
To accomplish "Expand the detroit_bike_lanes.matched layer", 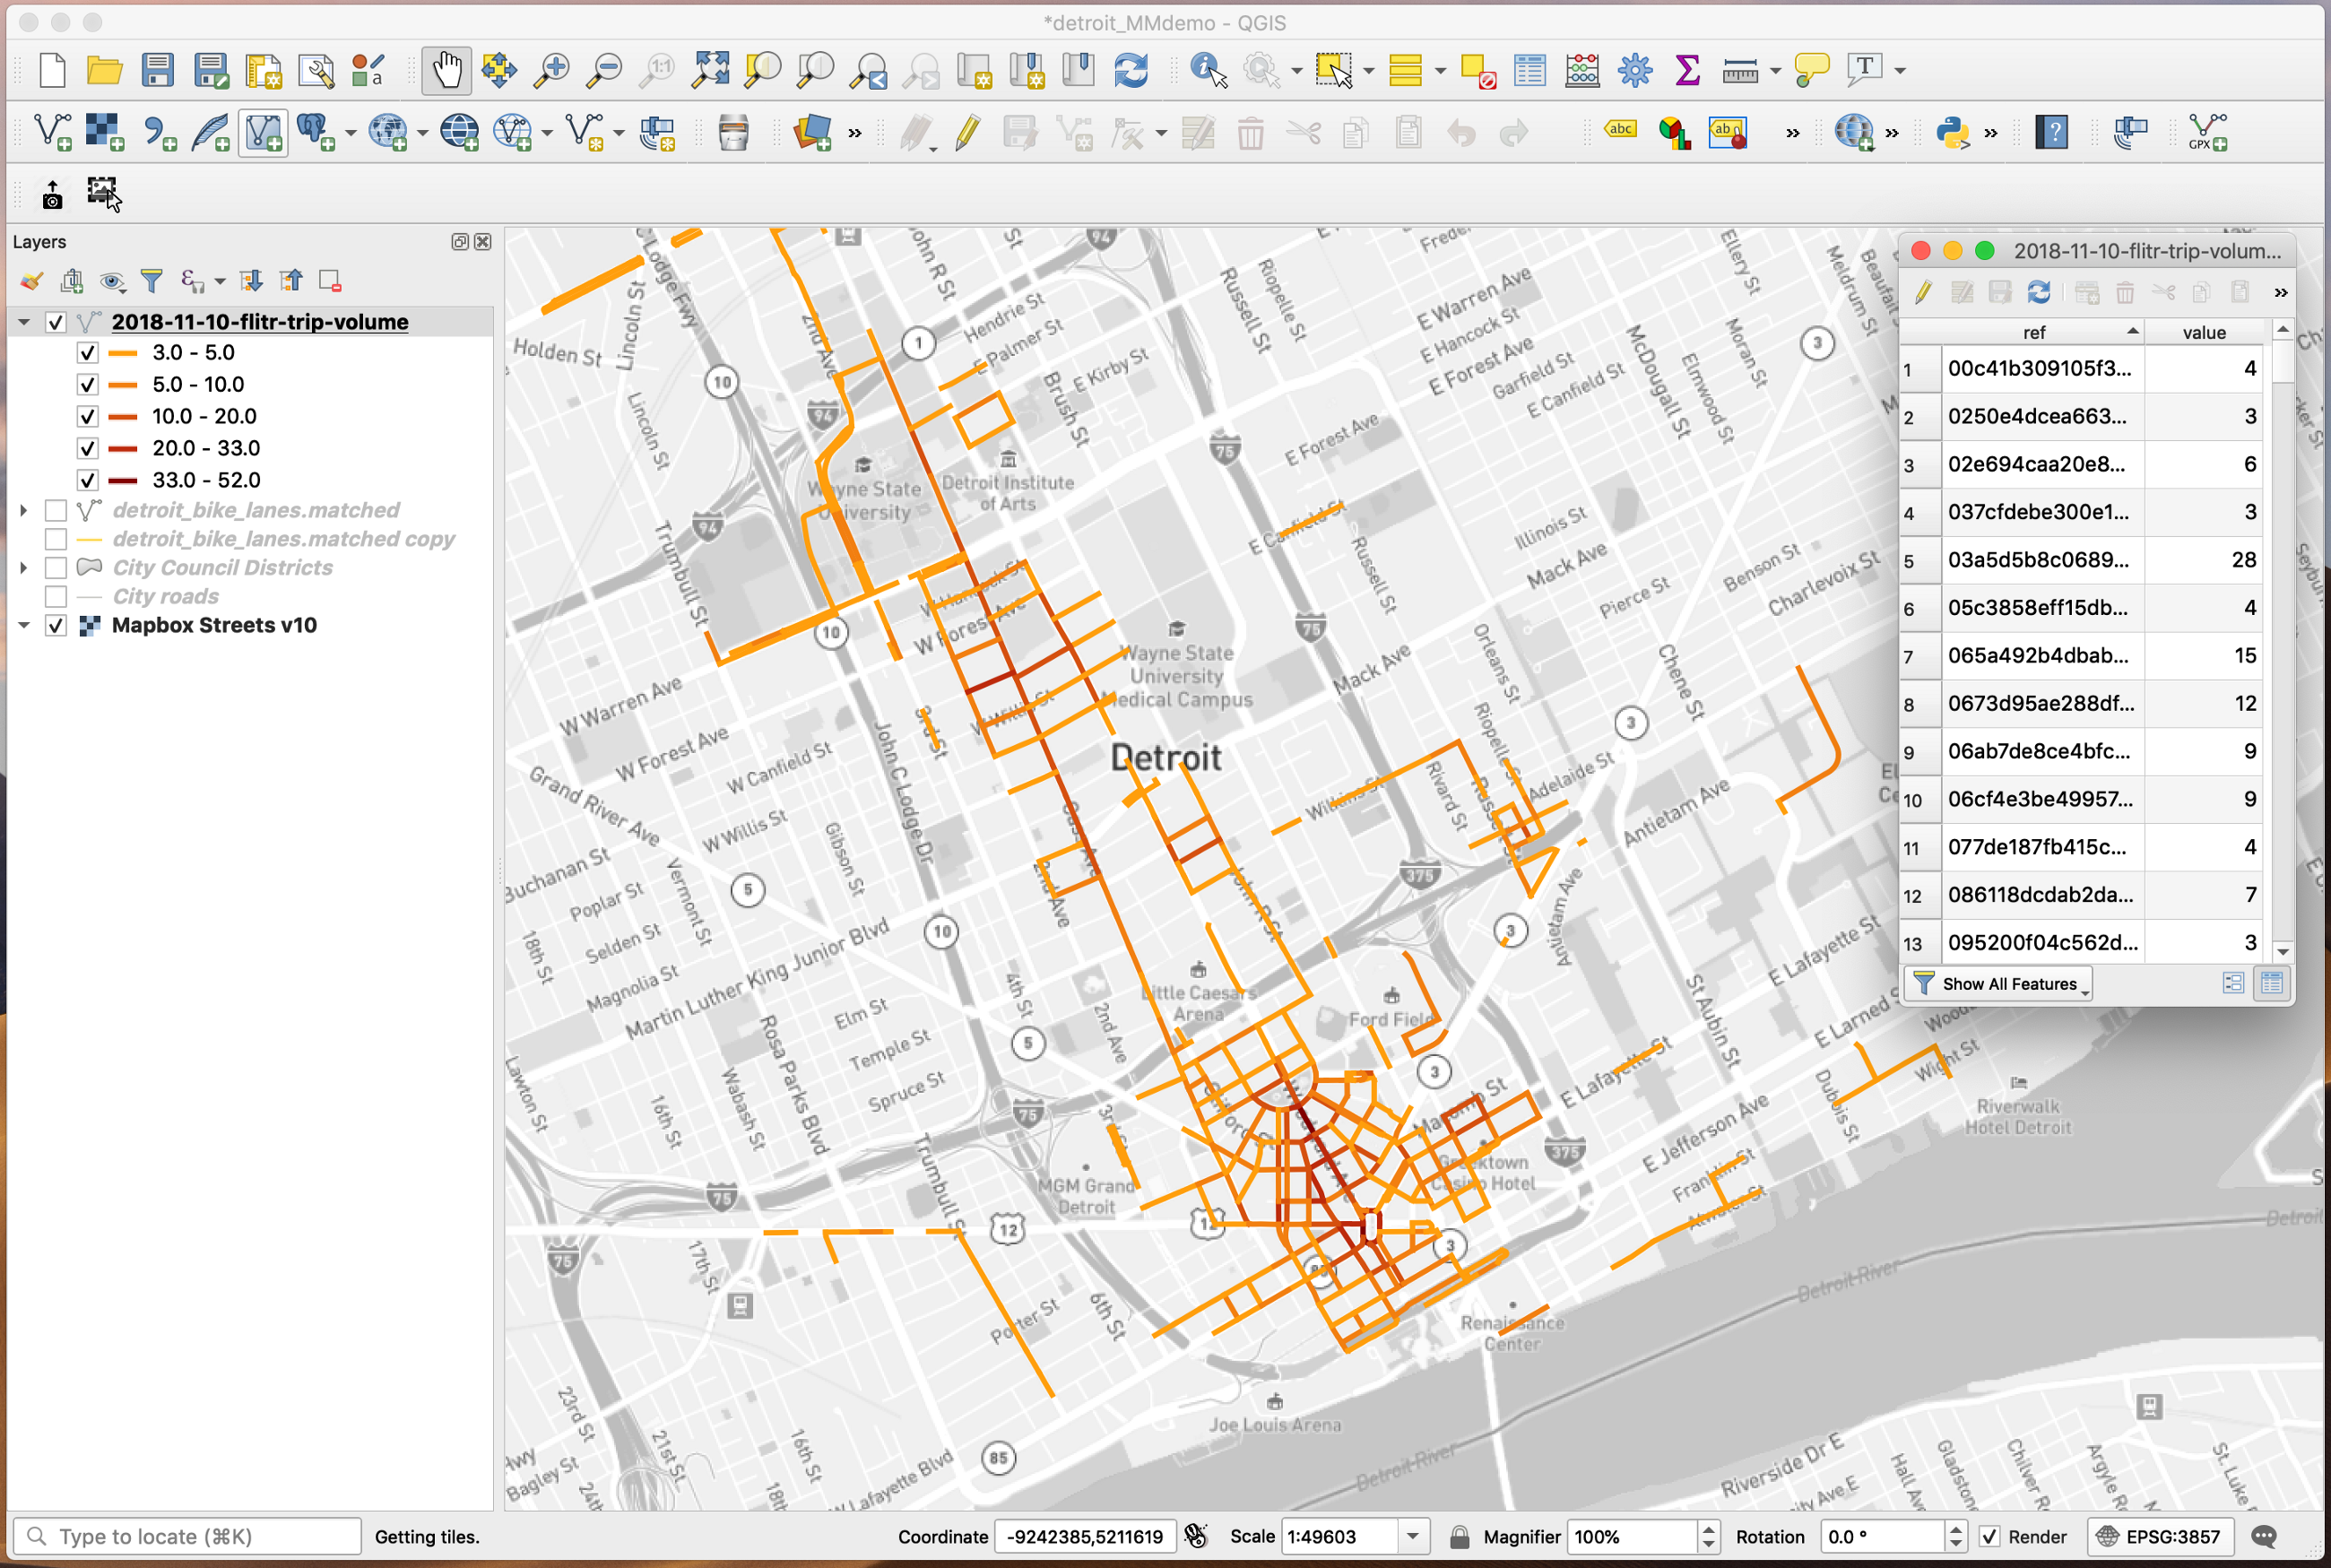I will coord(24,511).
